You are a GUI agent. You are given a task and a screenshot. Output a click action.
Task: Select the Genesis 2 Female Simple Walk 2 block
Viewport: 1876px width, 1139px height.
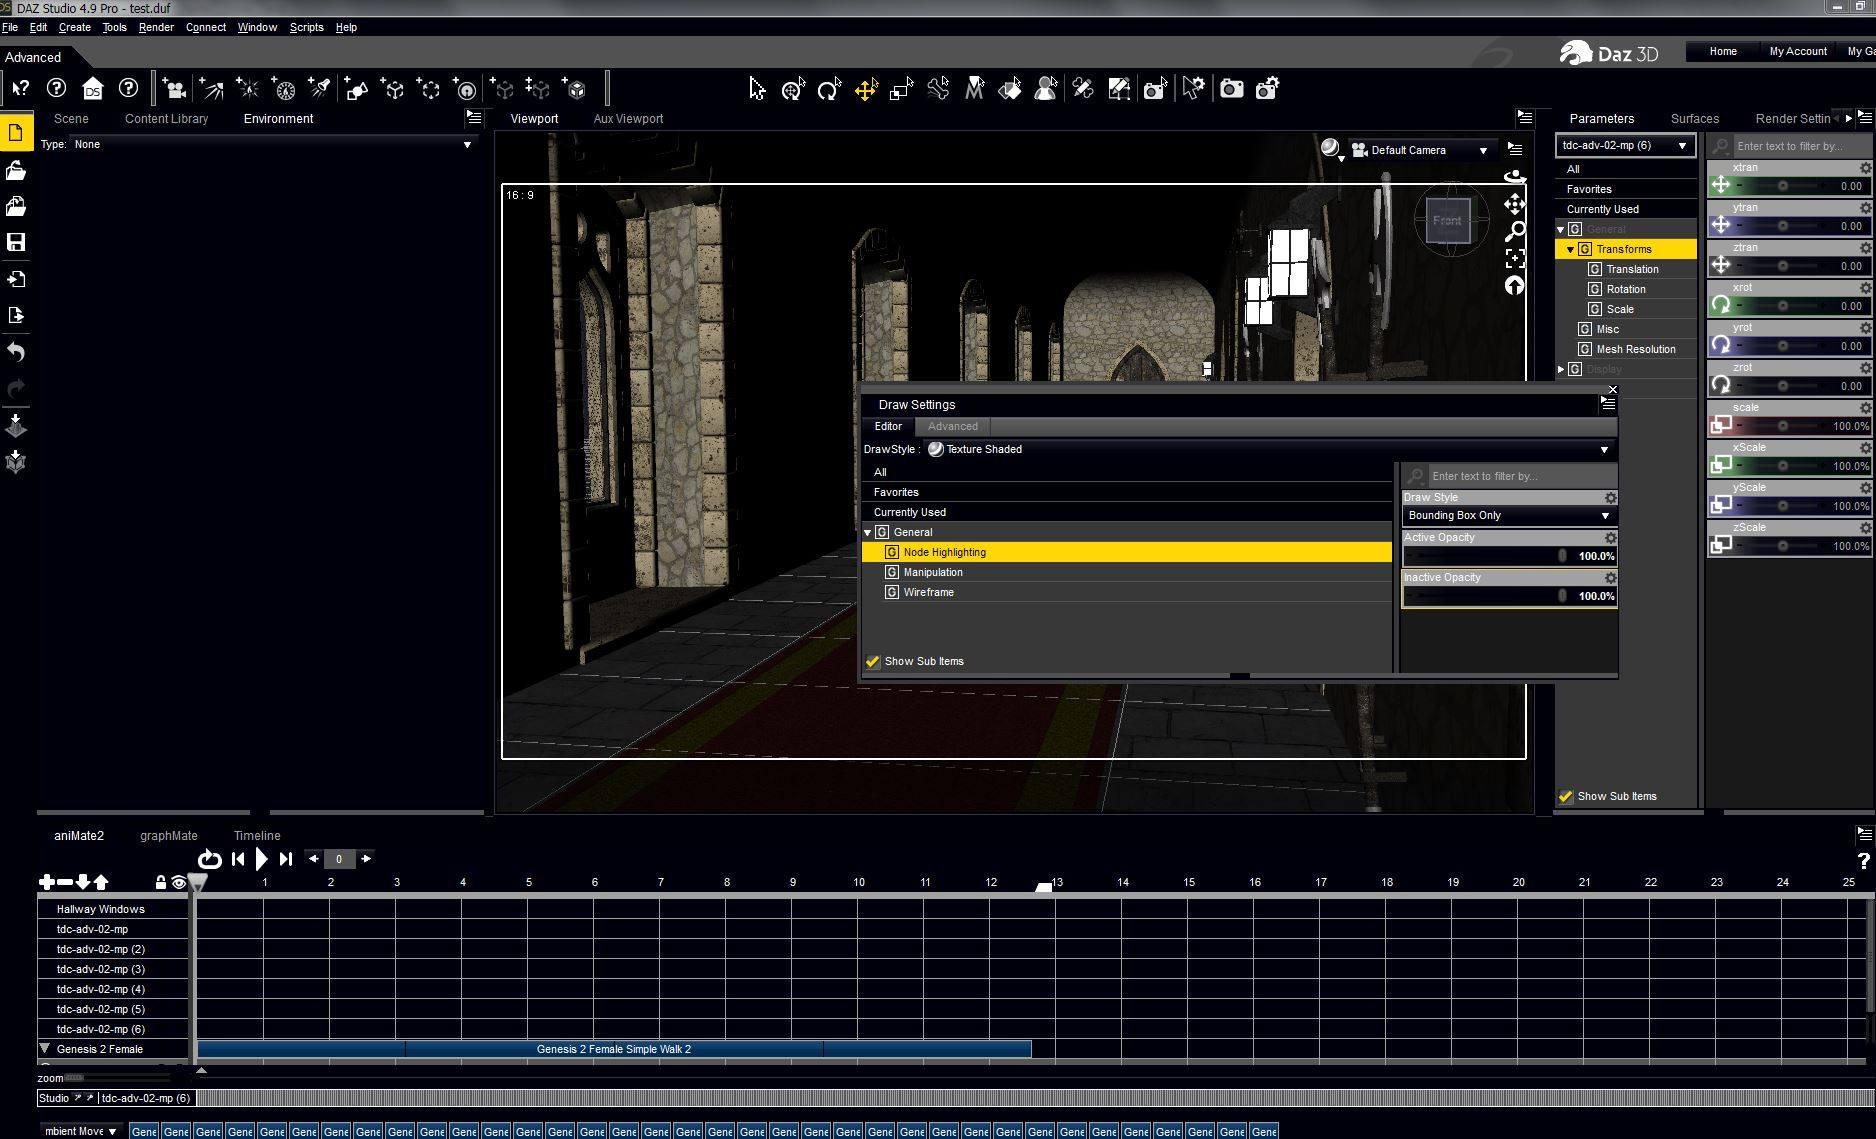tap(613, 1049)
